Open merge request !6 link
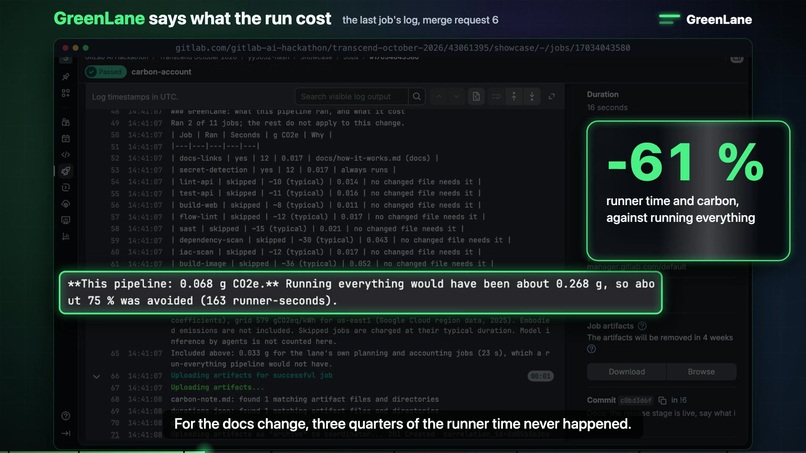This screenshot has height=453, width=806. 683,400
